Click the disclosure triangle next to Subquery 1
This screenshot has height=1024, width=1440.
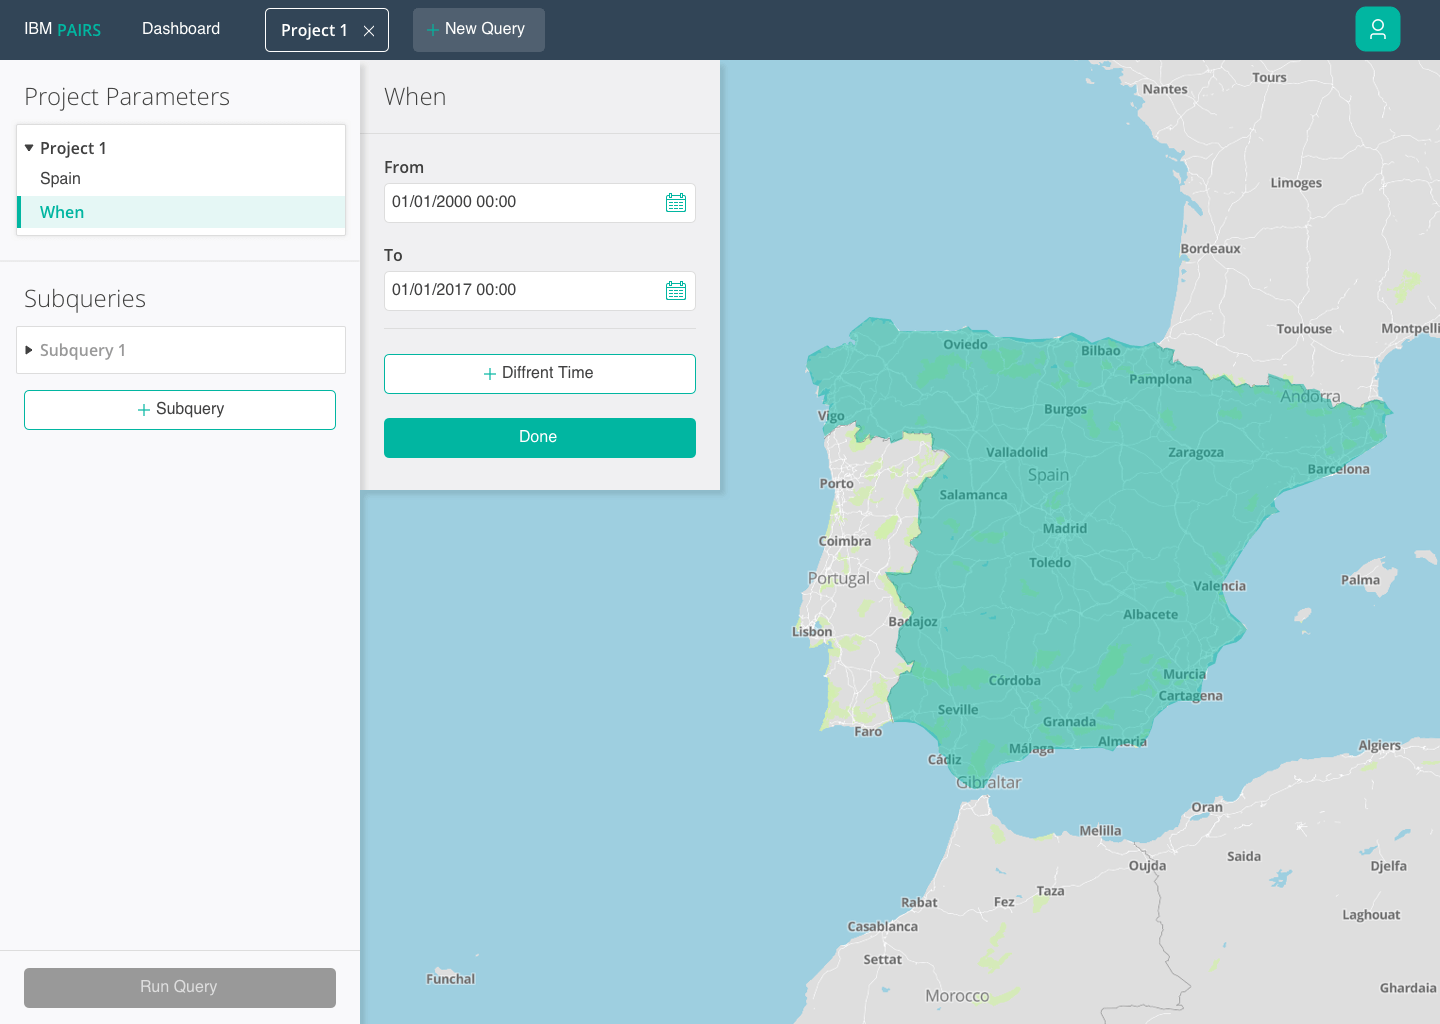(29, 350)
